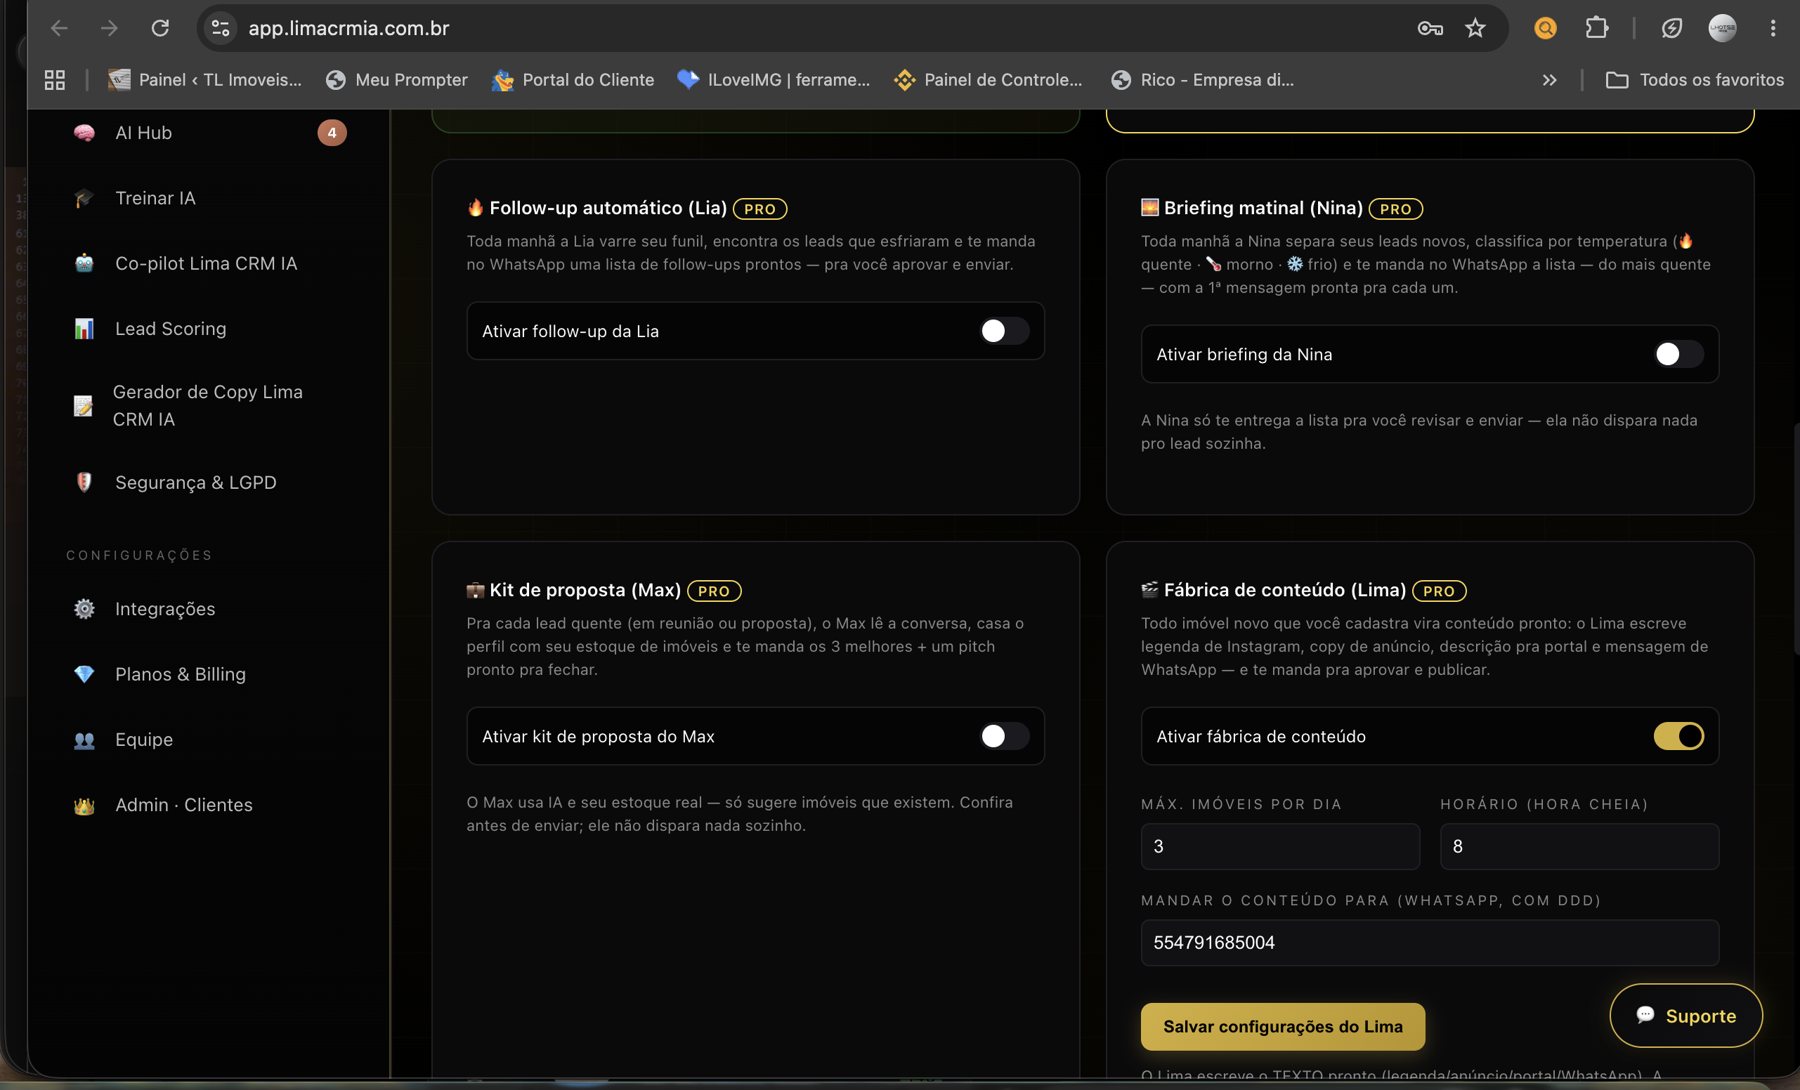This screenshot has height=1090, width=1800.
Task: Open the Painel de Controle bookmark
Action: 988,80
